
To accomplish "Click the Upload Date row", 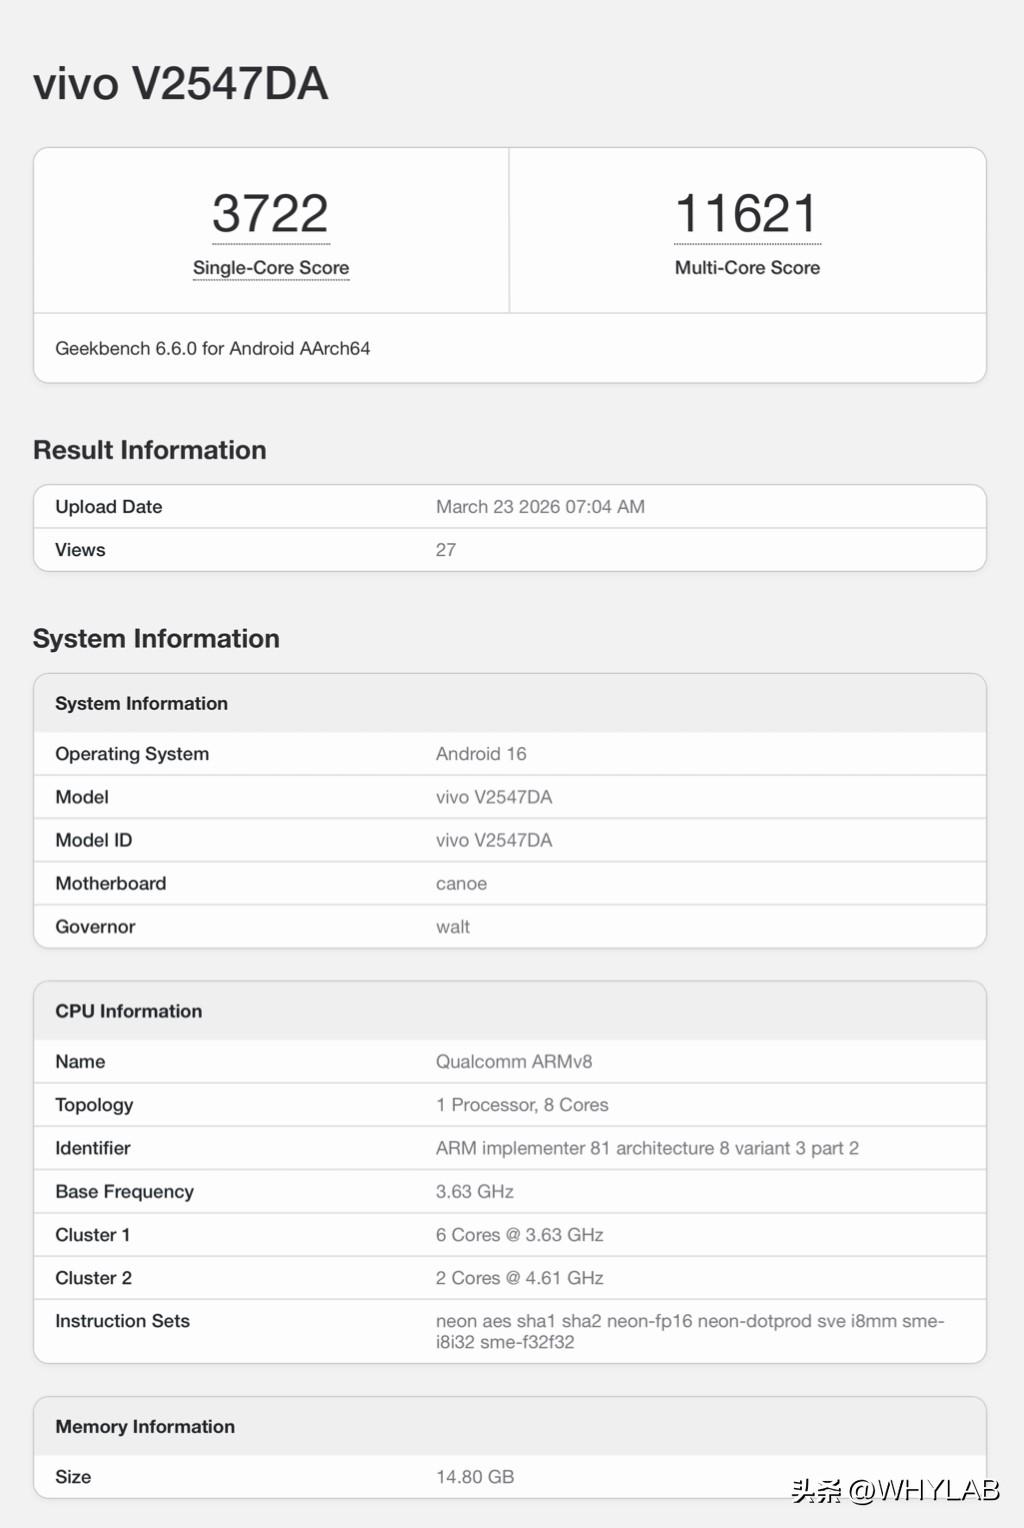I will tap(108, 506).
